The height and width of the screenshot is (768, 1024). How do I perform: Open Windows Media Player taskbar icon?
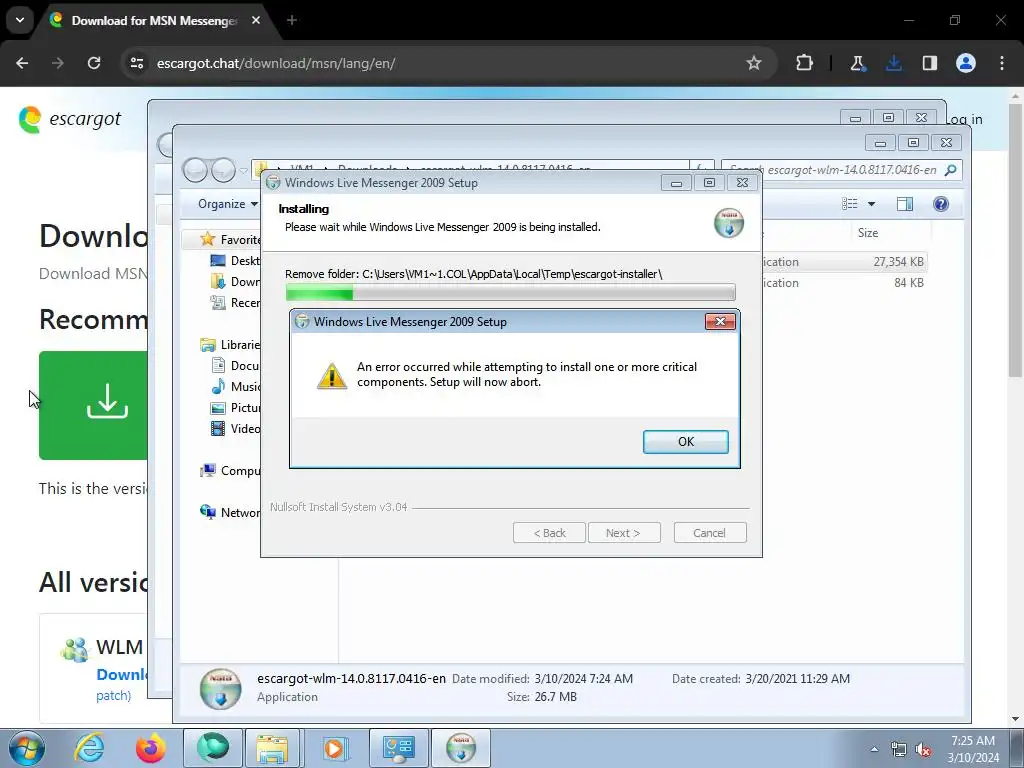pos(334,748)
